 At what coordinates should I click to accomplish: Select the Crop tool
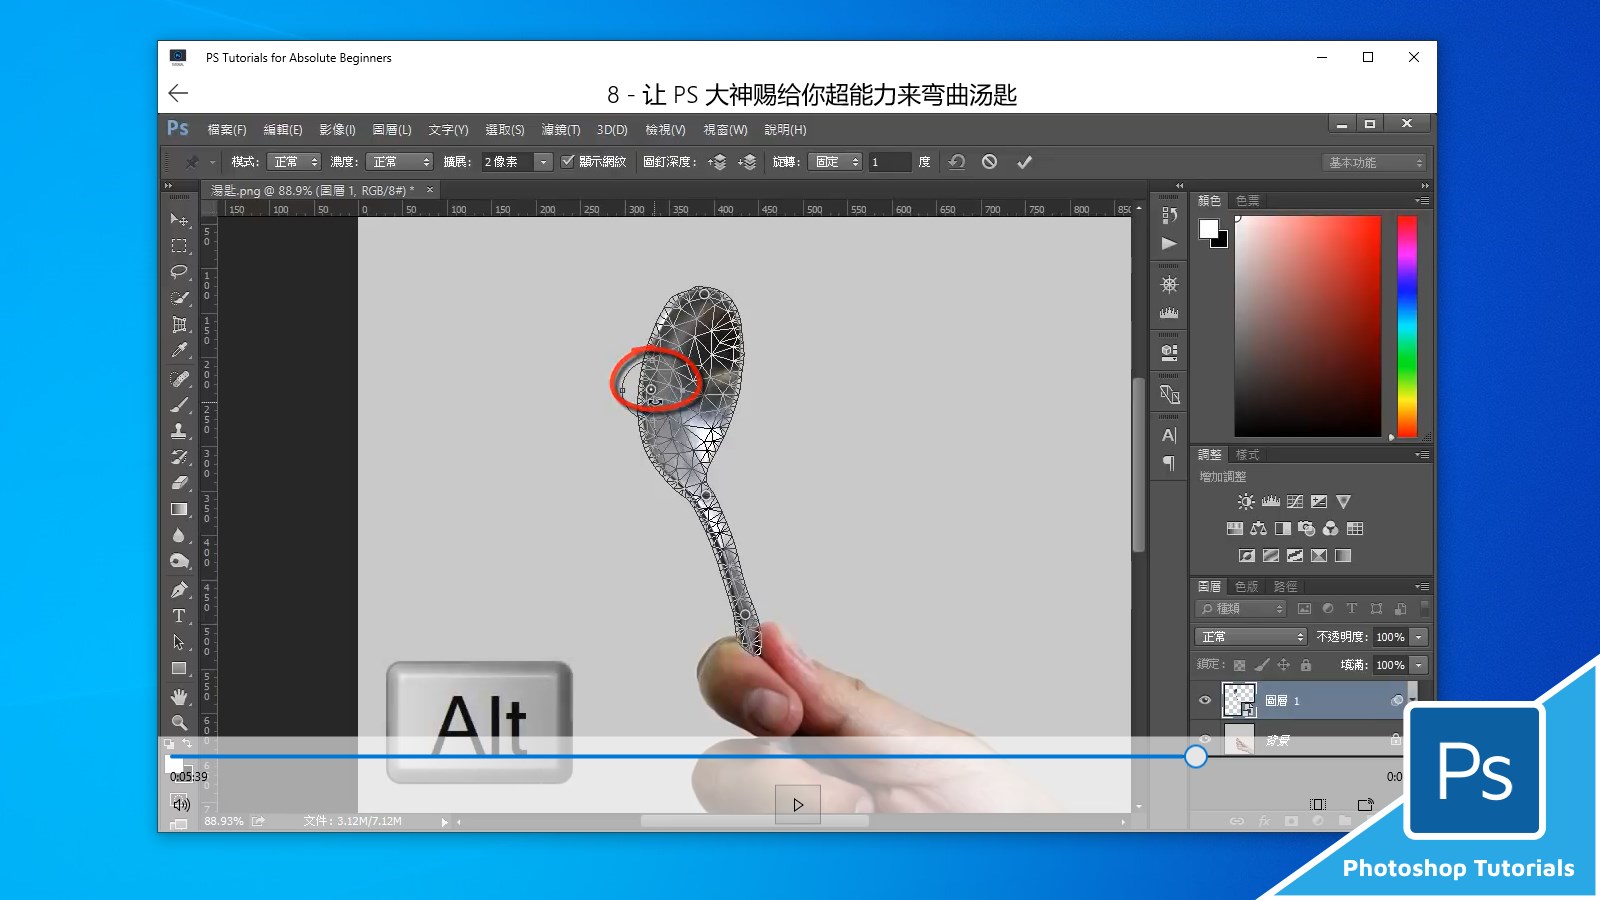pos(179,324)
